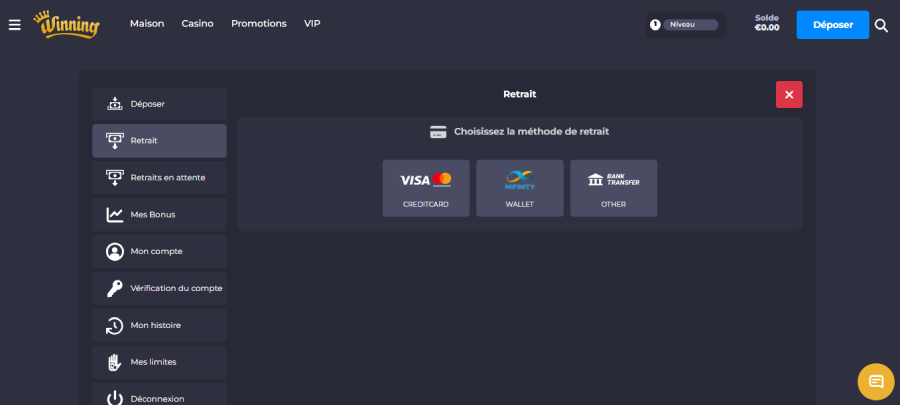
Task: Click the Visa Mastercard logo
Action: [x=425, y=180]
